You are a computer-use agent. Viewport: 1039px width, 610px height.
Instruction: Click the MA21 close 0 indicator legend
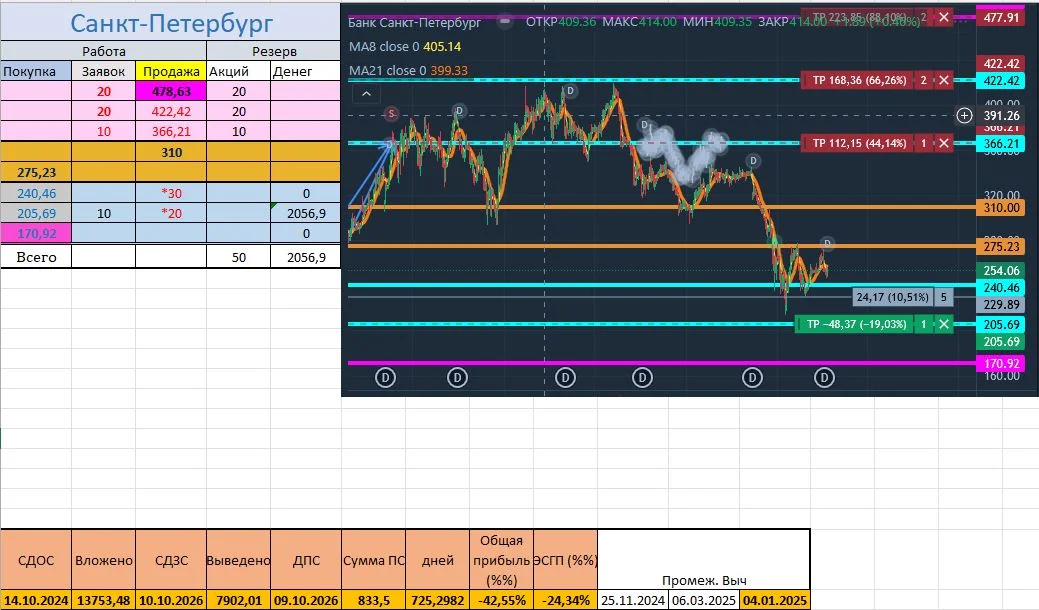click(x=408, y=70)
